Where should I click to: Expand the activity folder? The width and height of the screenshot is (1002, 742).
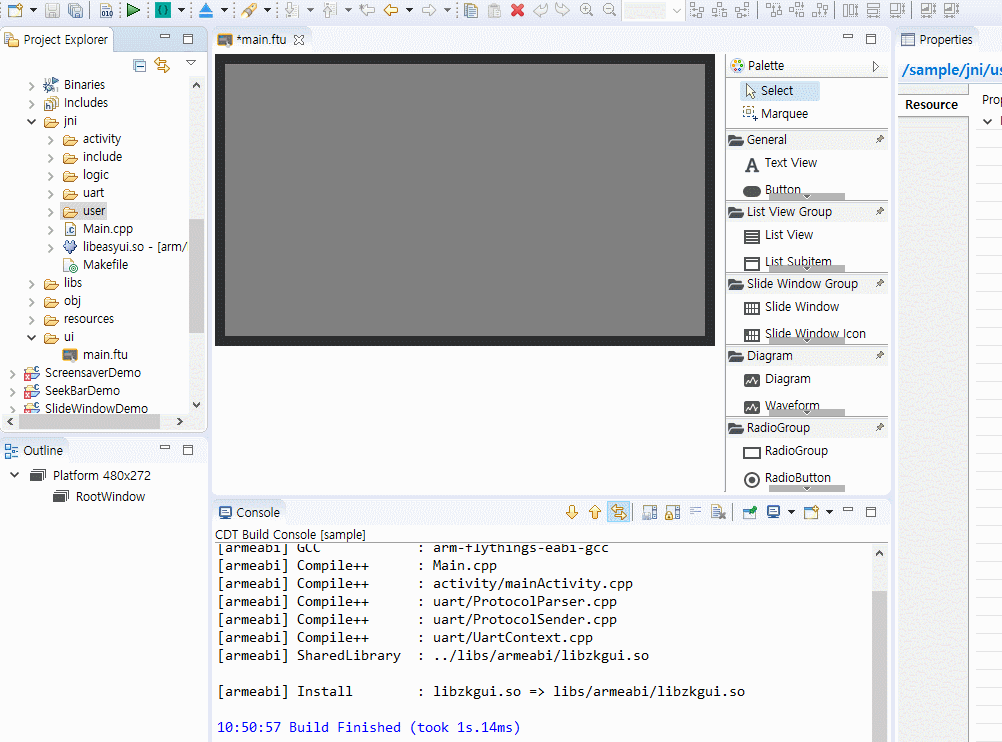click(50, 139)
